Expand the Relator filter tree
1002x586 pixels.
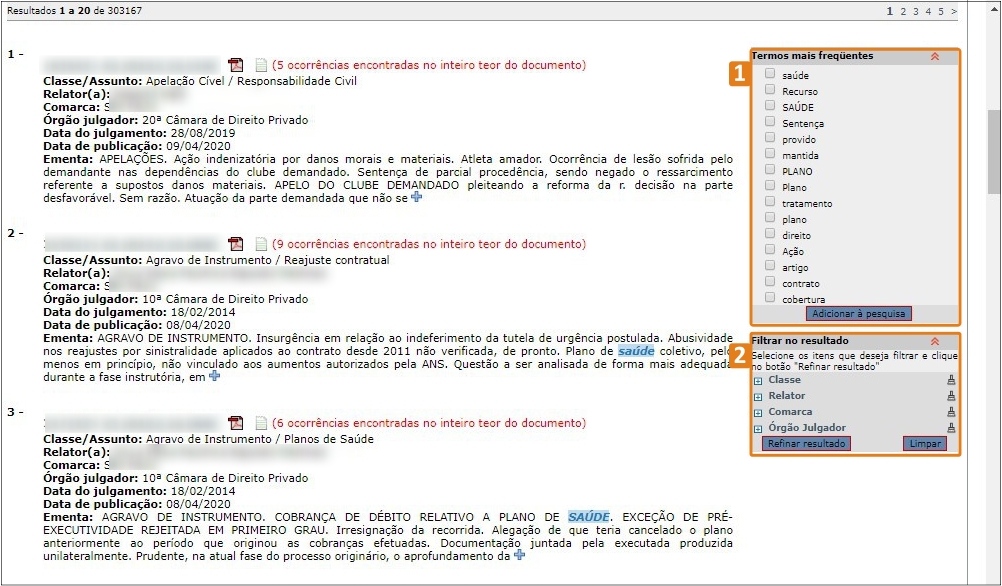[x=758, y=397]
